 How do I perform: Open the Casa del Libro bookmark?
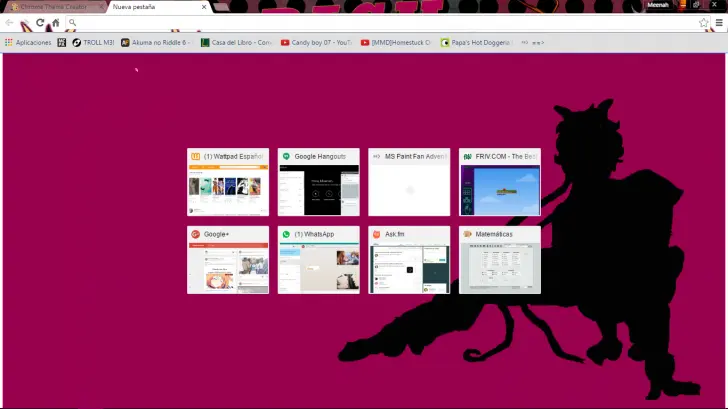tap(236, 42)
